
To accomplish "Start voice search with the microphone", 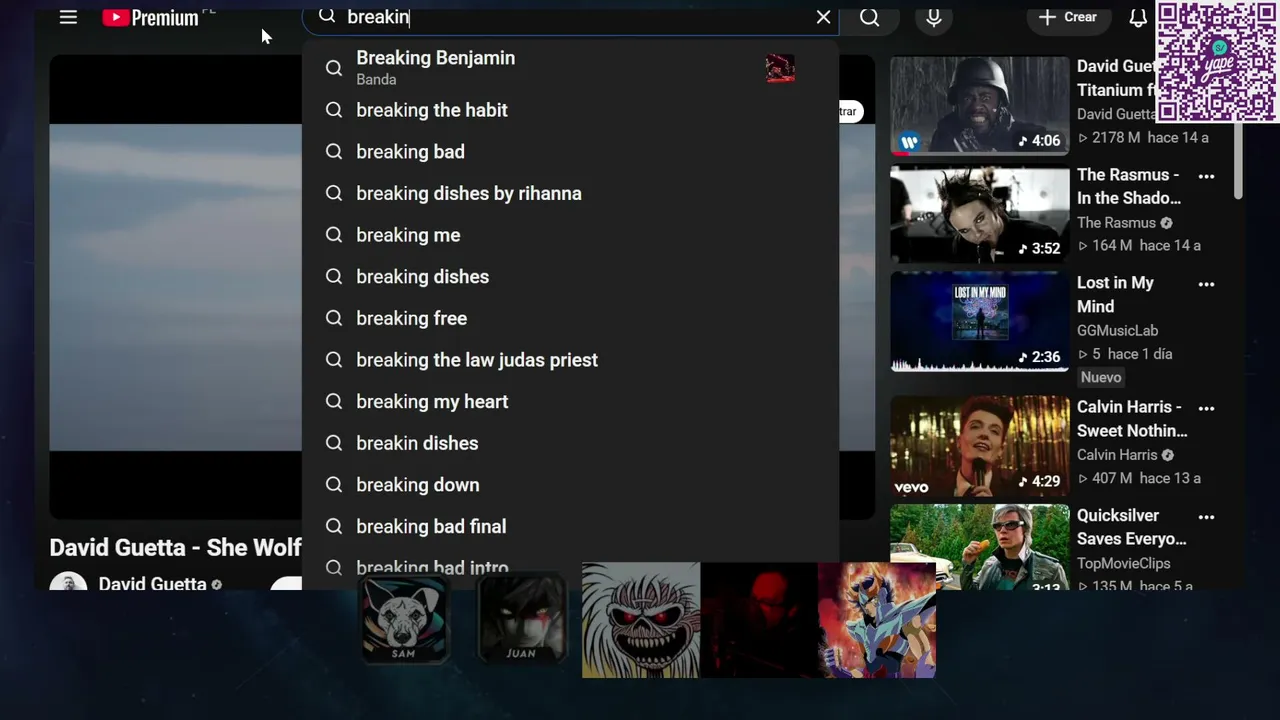I will point(933,17).
